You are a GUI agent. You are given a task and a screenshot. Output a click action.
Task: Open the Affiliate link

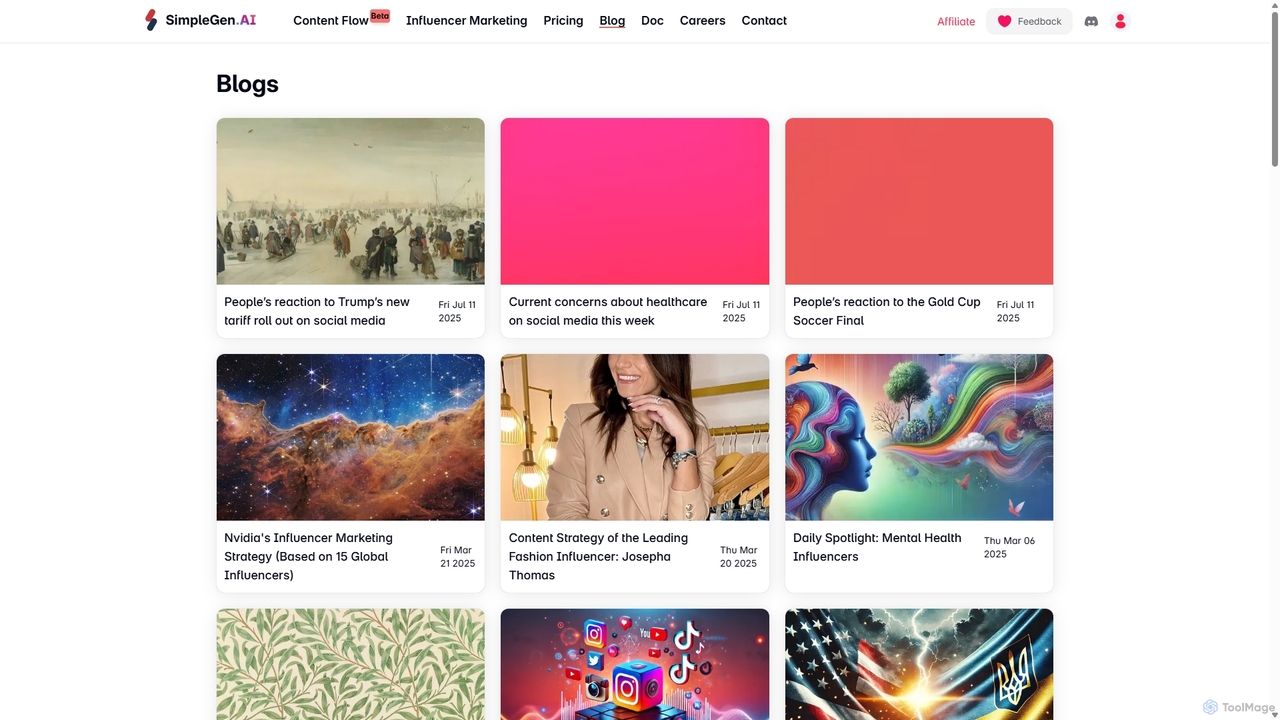(956, 21)
